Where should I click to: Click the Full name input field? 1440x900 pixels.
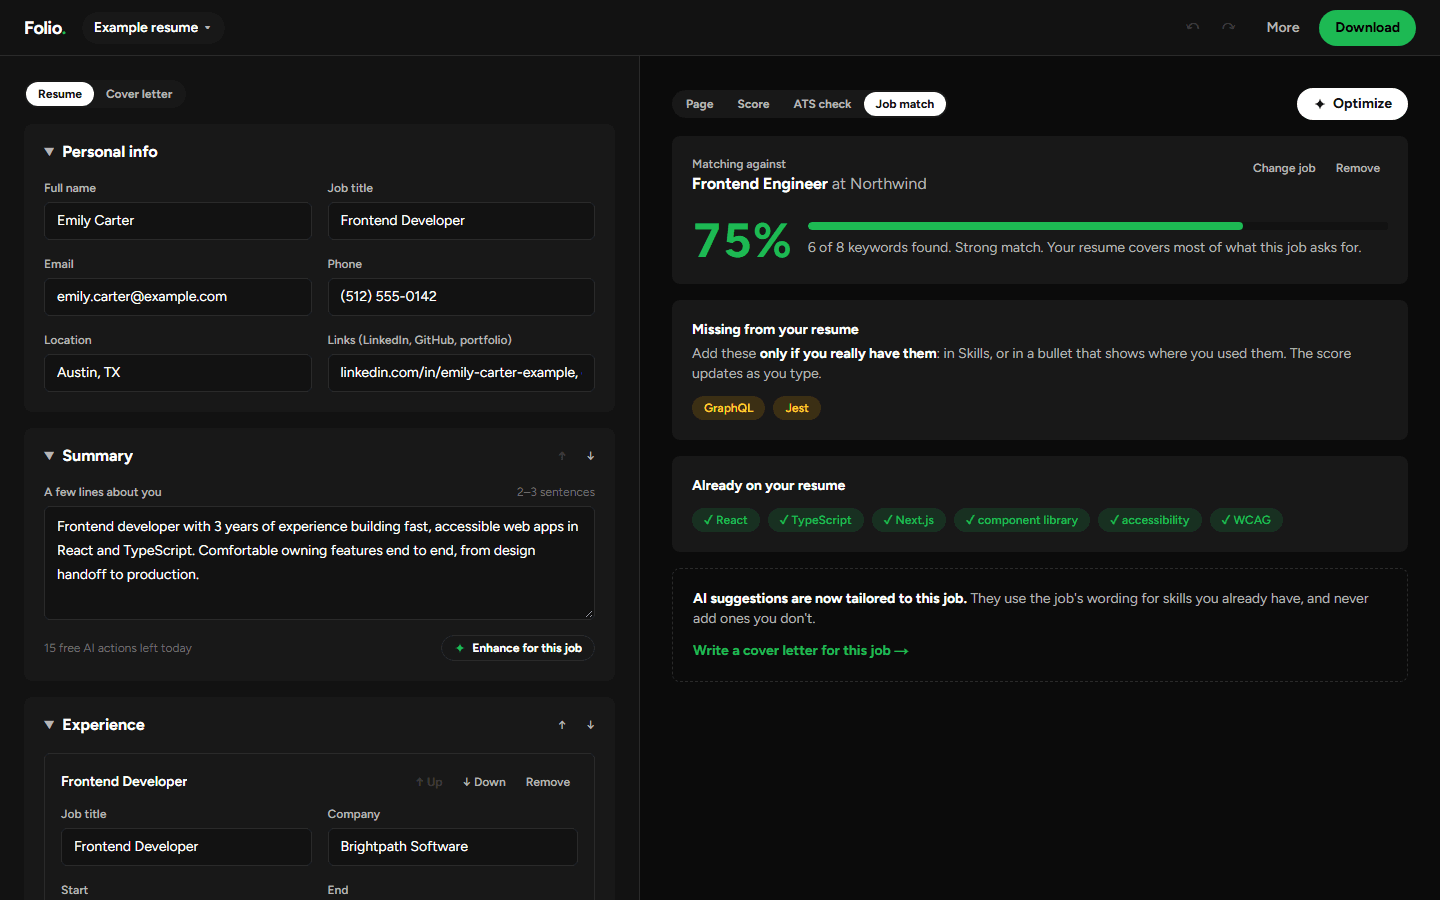178,221
